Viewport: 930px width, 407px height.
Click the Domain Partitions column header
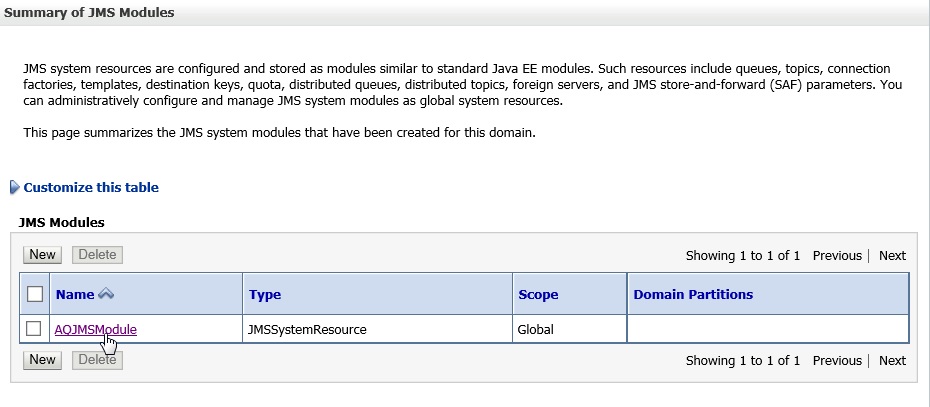pos(693,294)
